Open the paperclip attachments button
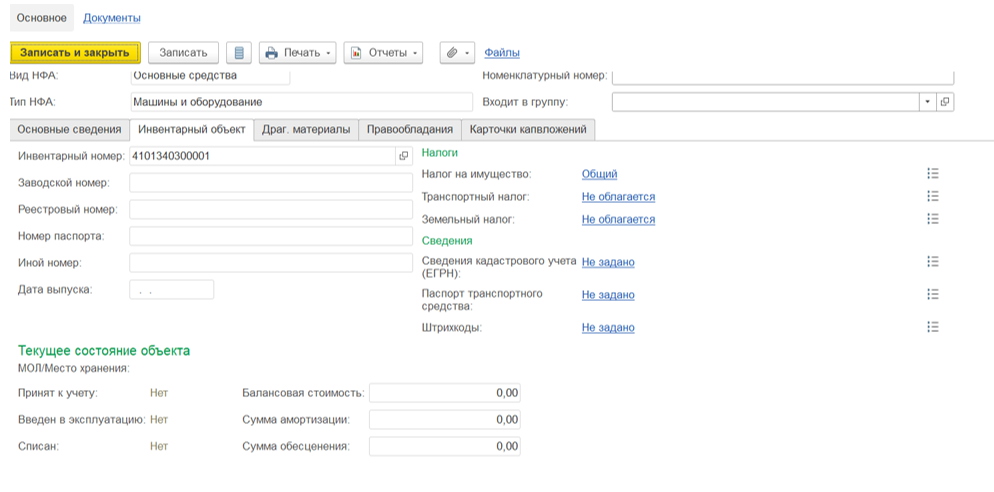 point(457,53)
